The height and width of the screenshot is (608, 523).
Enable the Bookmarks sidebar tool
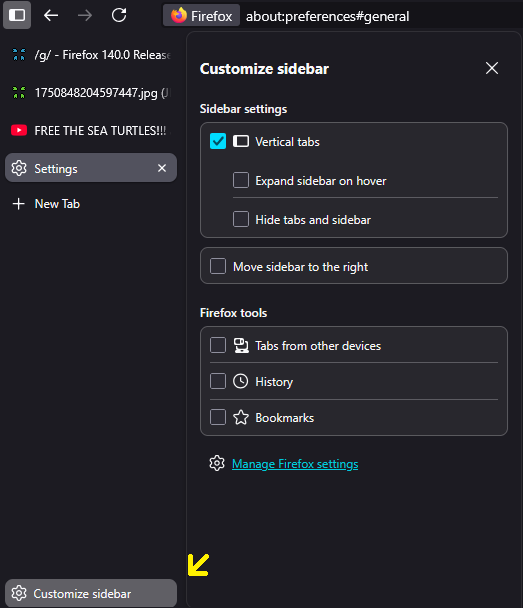tap(218, 418)
